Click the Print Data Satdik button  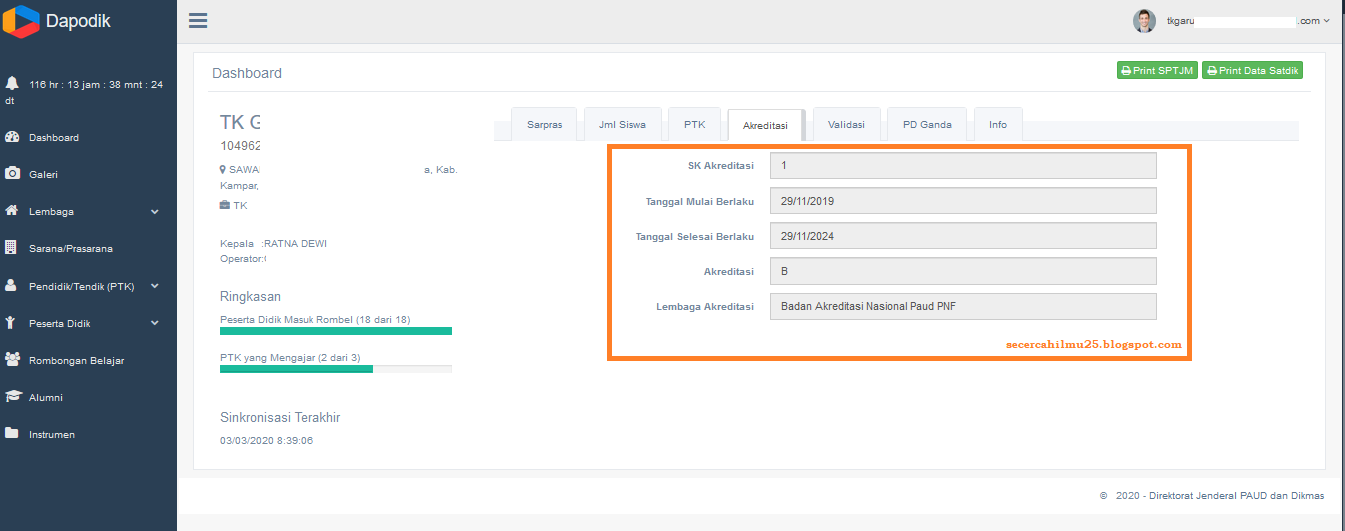point(1252,71)
